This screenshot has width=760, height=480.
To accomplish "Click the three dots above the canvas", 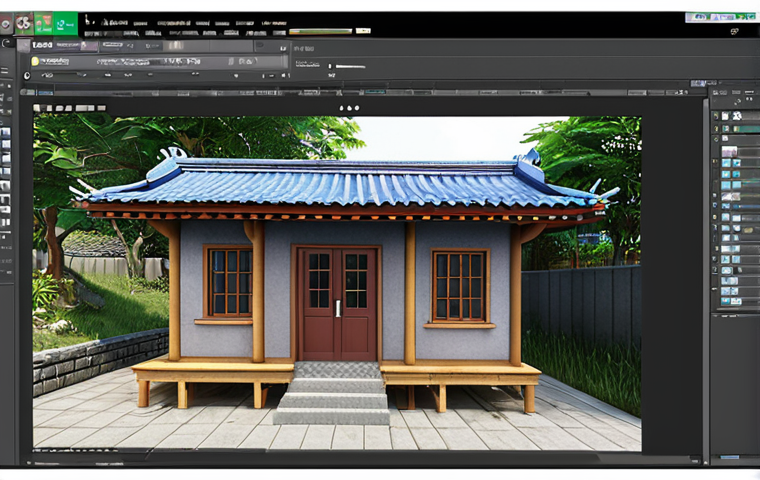I will (349, 108).
